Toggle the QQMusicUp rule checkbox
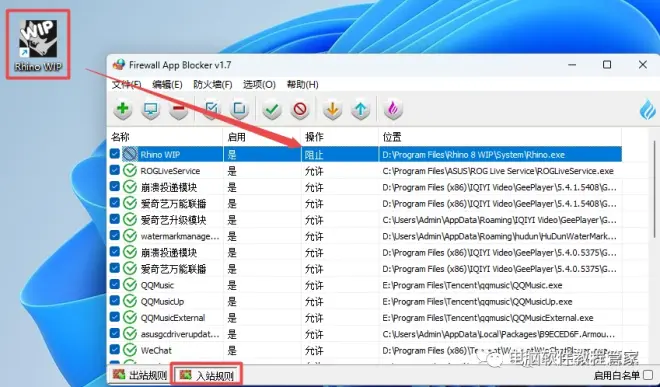 pyautogui.click(x=114, y=300)
